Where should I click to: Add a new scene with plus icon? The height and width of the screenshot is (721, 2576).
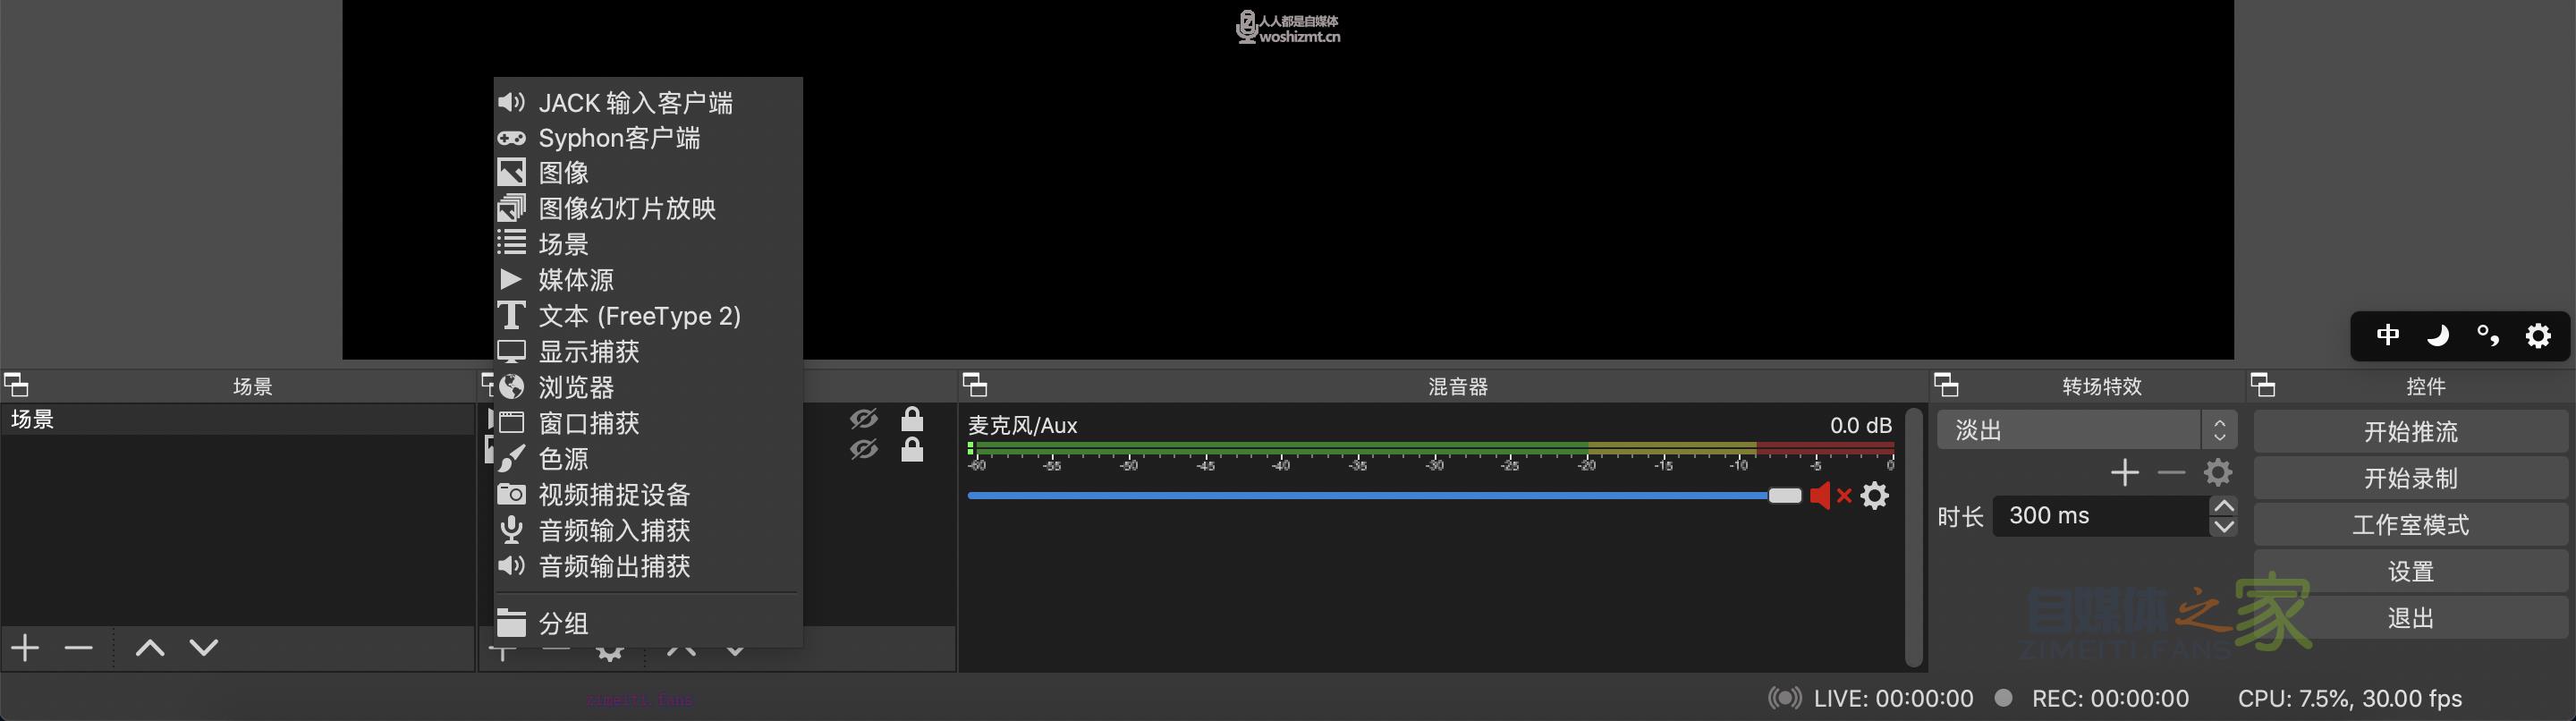[x=25, y=648]
